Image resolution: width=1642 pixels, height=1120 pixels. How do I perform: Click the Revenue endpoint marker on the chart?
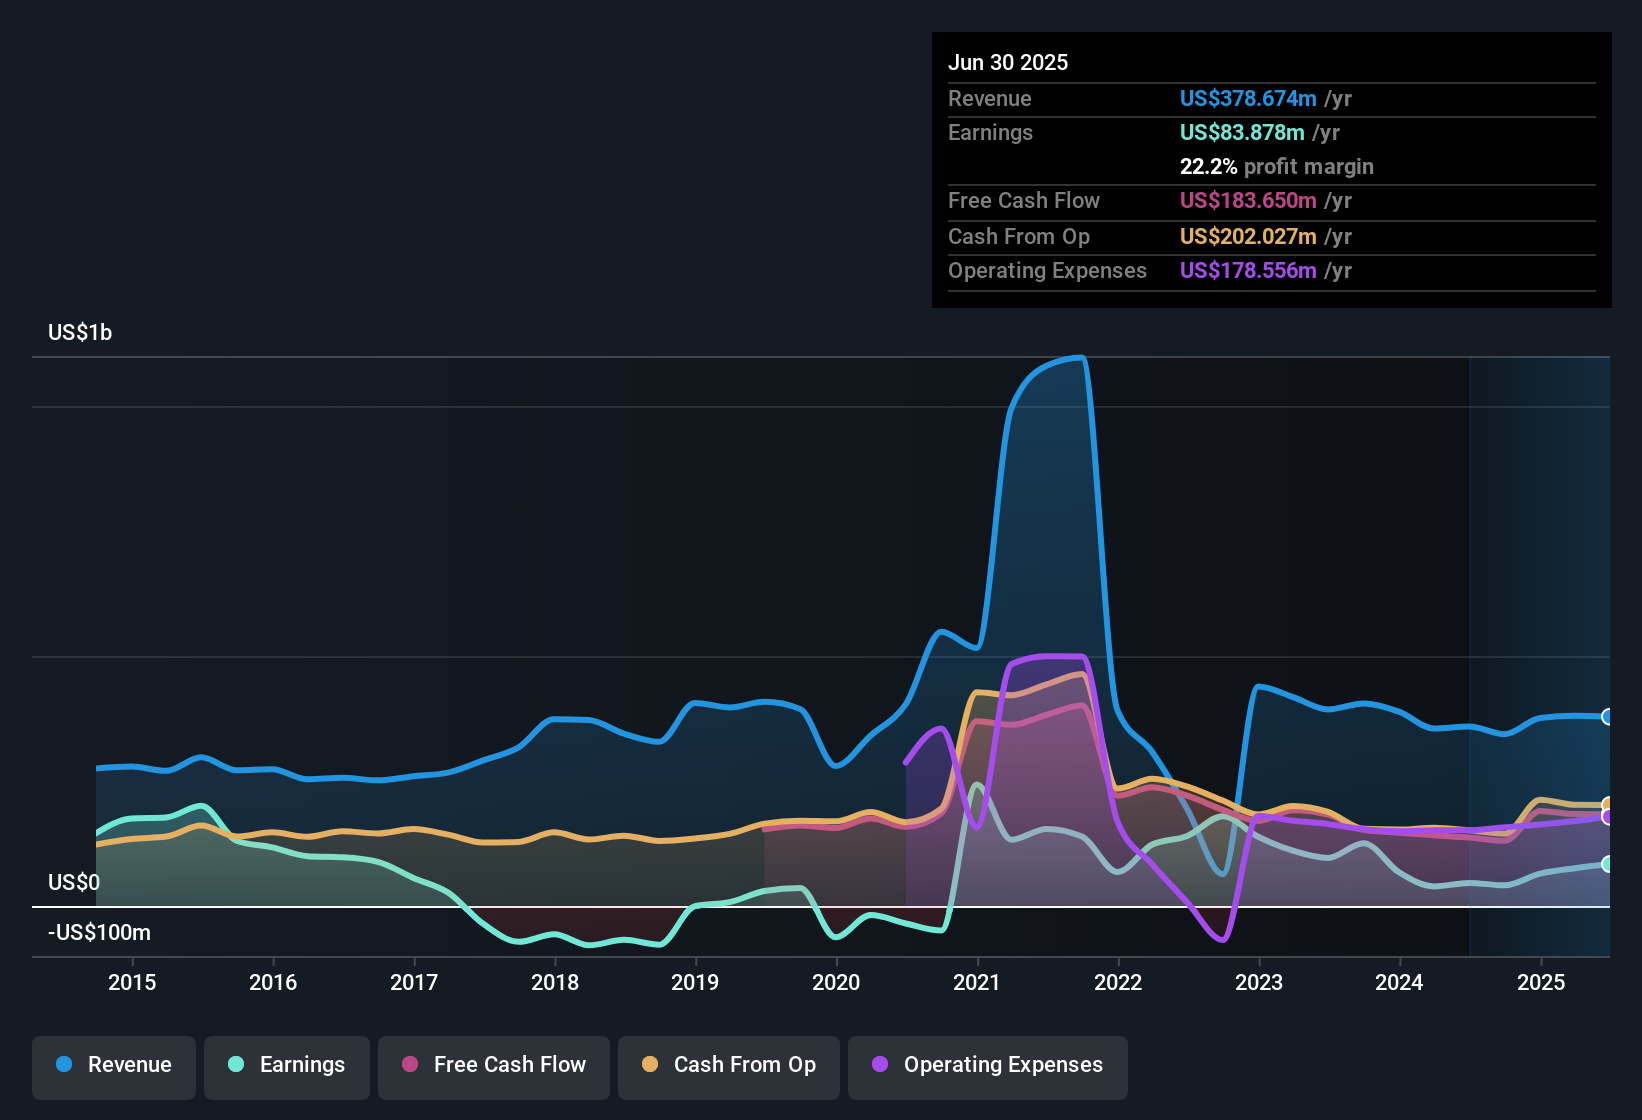(x=1607, y=717)
